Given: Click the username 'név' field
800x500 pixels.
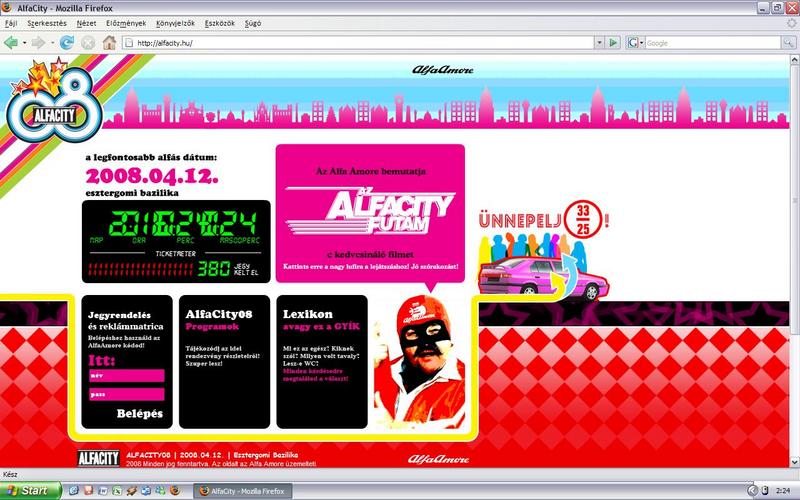Looking at the screenshot, I should click(127, 376).
